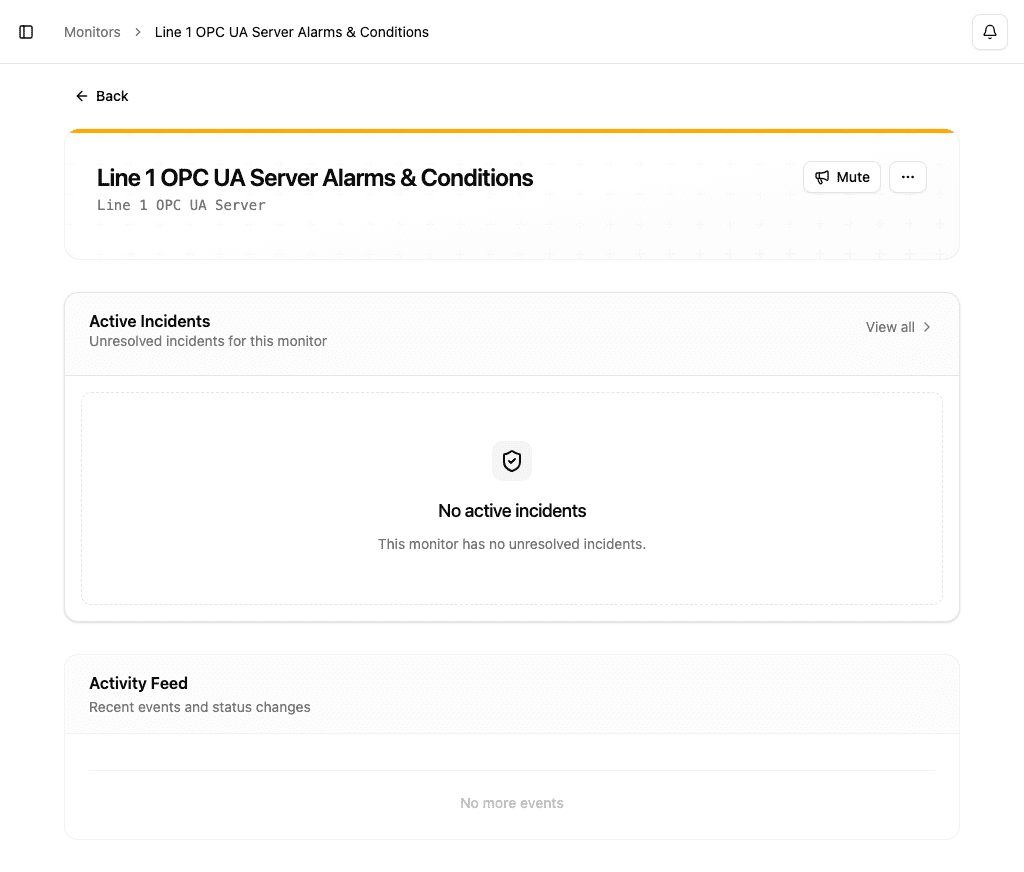Image resolution: width=1024 pixels, height=872 pixels.
Task: Toggle the sidebar panel icon
Action: coord(26,32)
